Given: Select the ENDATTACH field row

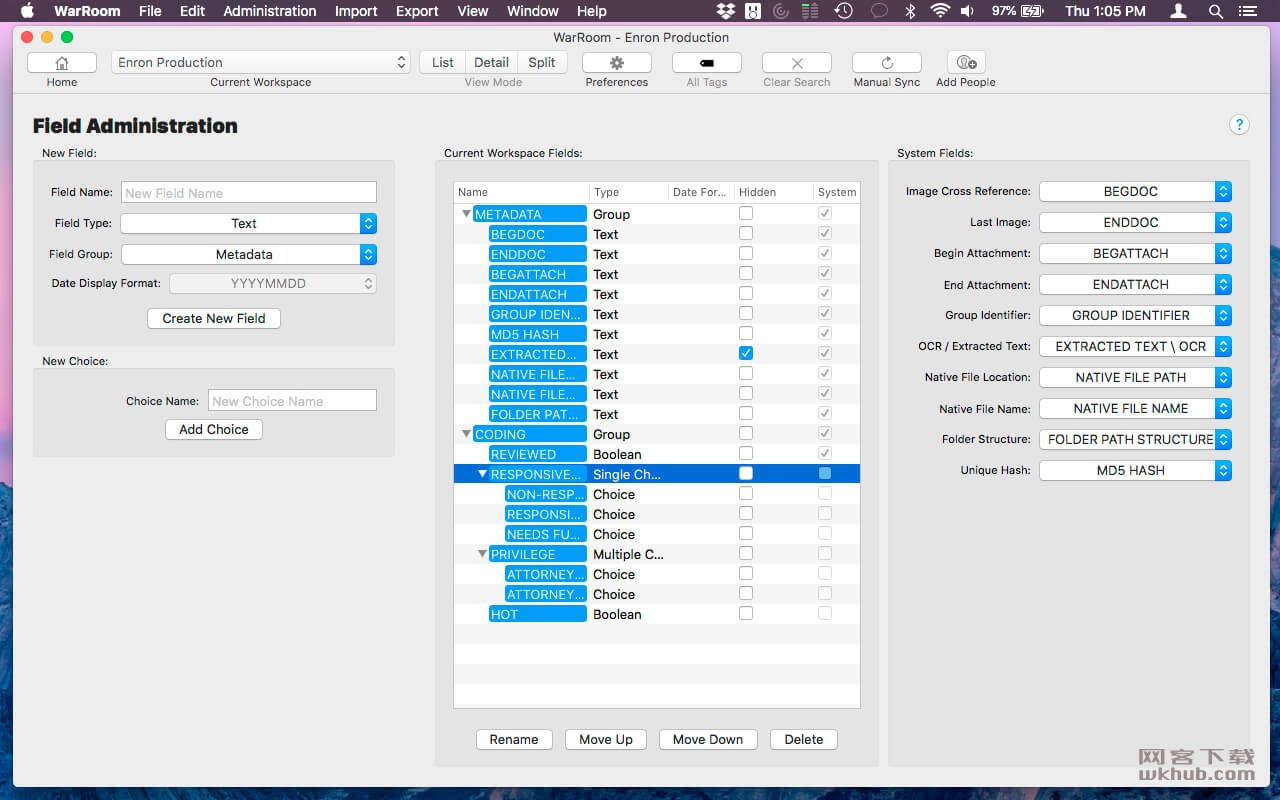Looking at the screenshot, I should pos(657,294).
